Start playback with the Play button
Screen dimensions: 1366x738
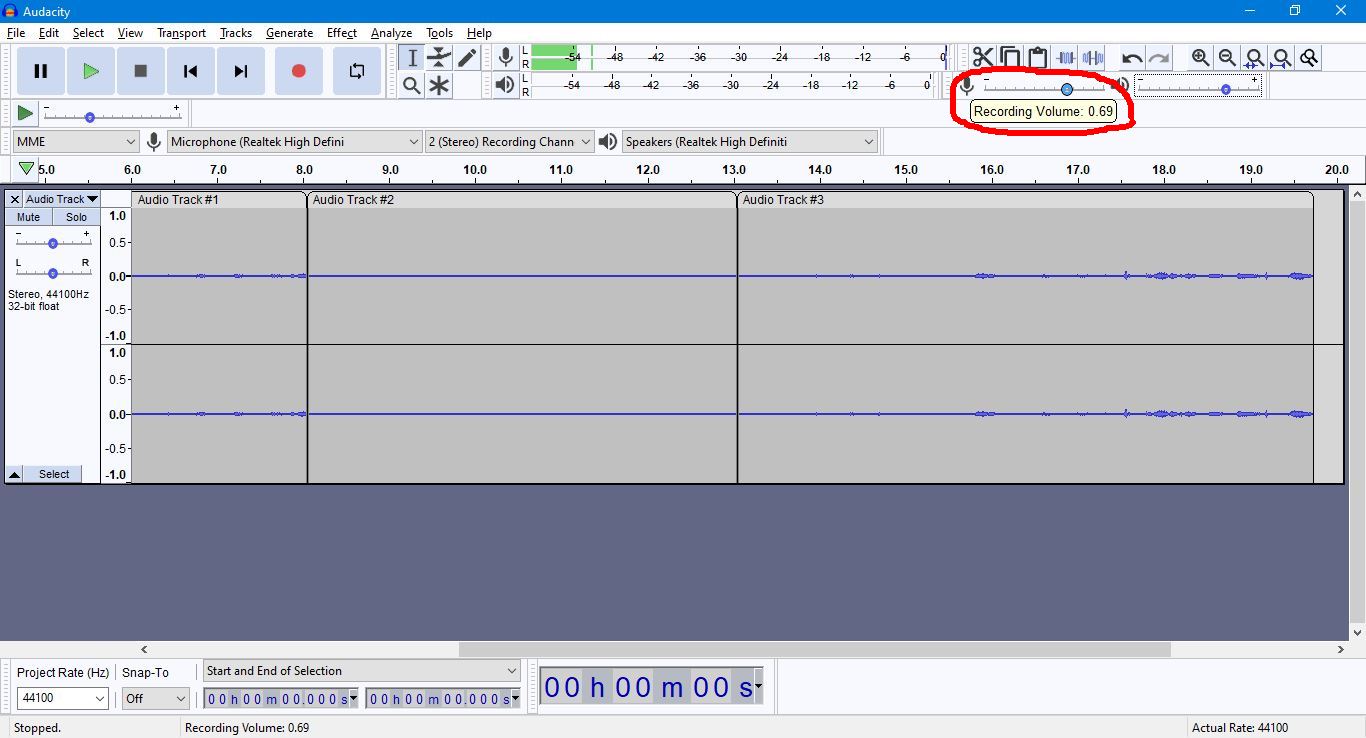[91, 71]
